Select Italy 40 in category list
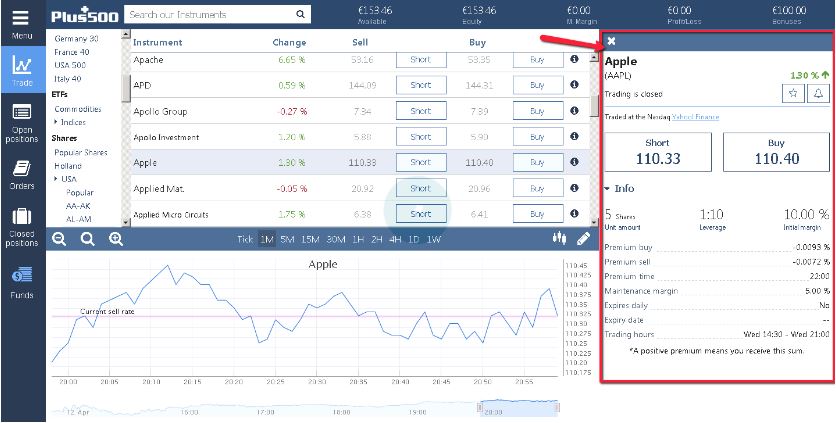 [x=68, y=78]
